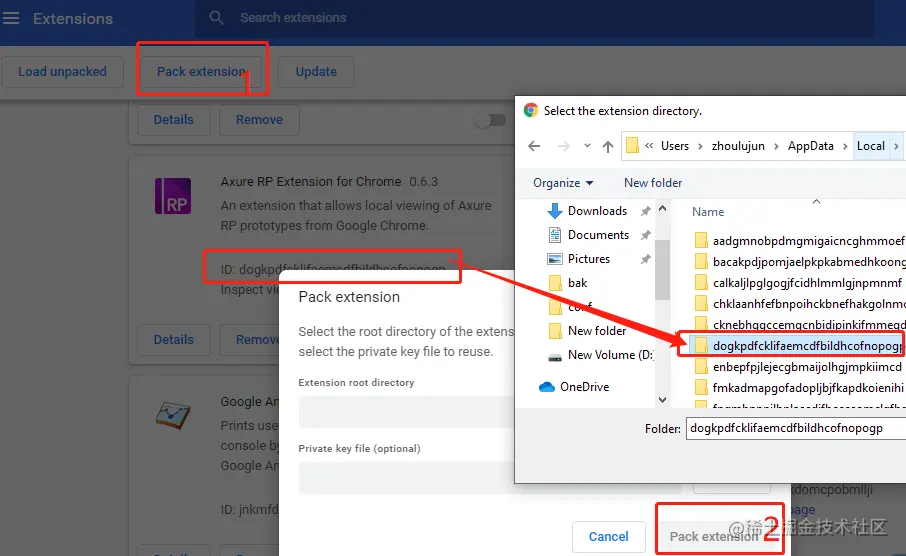
Task: Expand the chevron after Users in path
Action: (700, 146)
